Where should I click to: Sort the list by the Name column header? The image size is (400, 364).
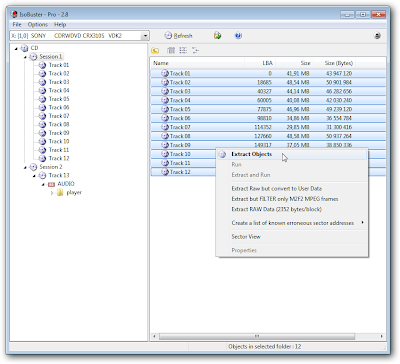coord(197,63)
